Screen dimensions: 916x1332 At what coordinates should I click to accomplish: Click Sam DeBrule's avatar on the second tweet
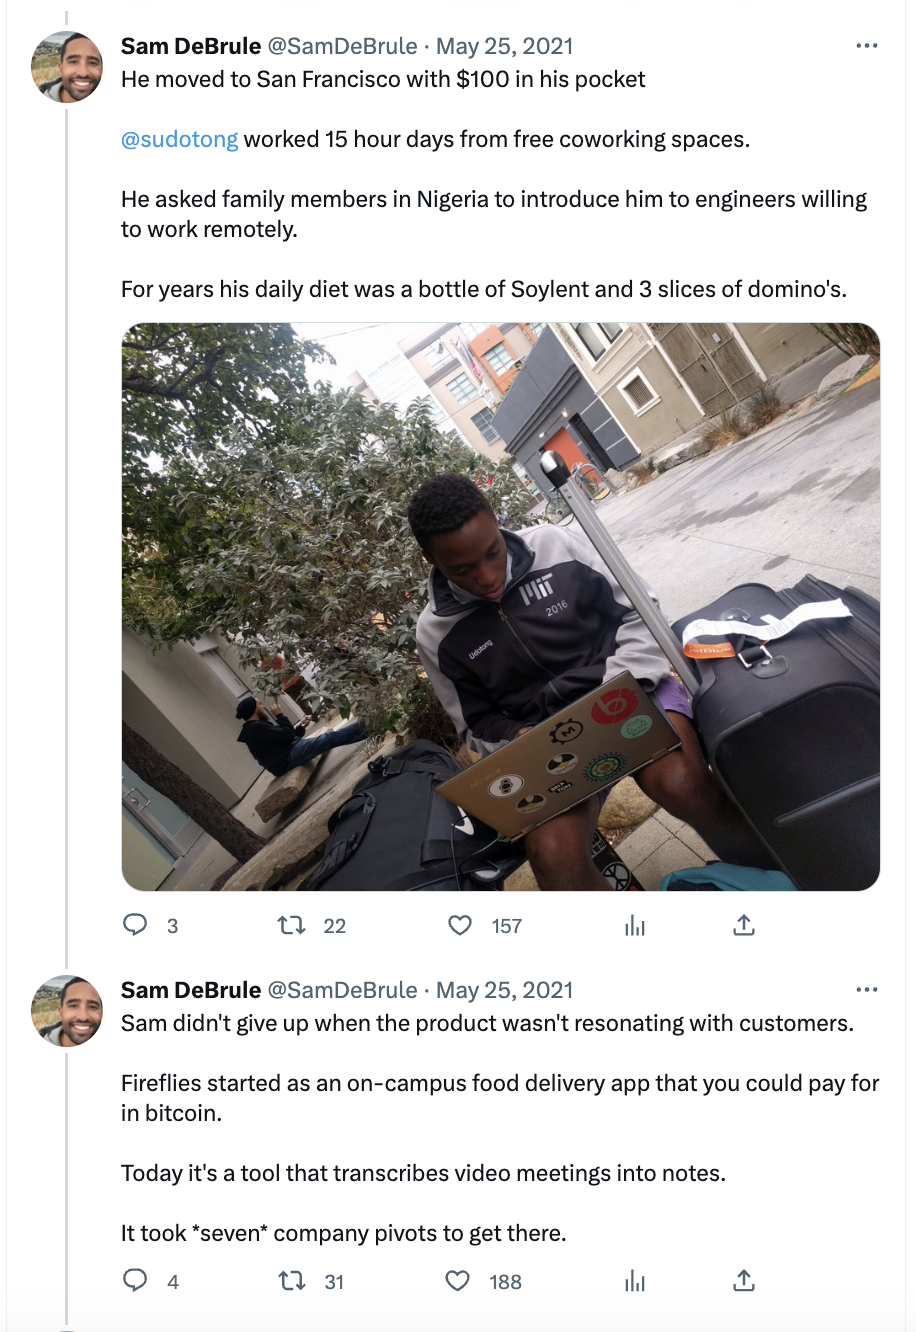click(x=67, y=1011)
